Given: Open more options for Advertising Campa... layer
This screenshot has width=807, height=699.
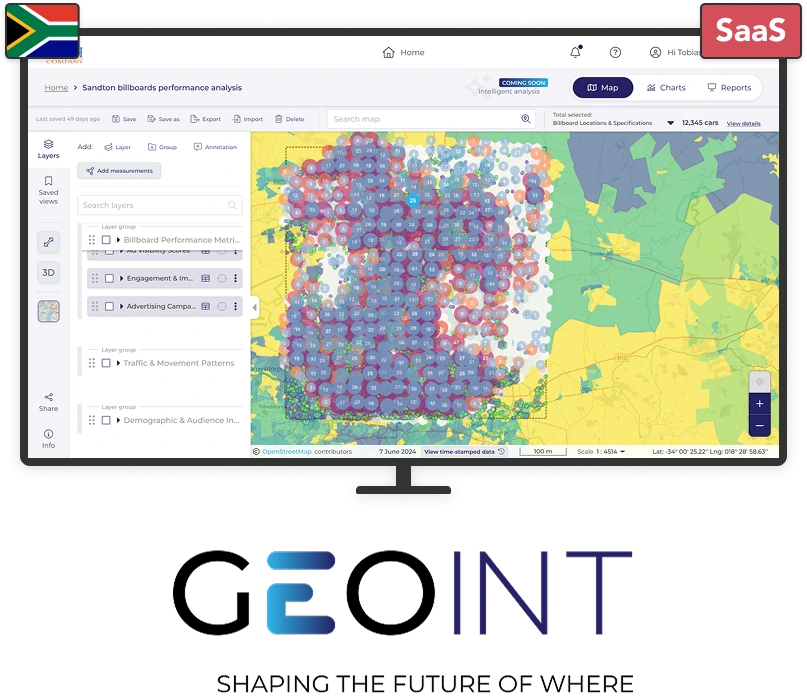Looking at the screenshot, I should click(236, 306).
